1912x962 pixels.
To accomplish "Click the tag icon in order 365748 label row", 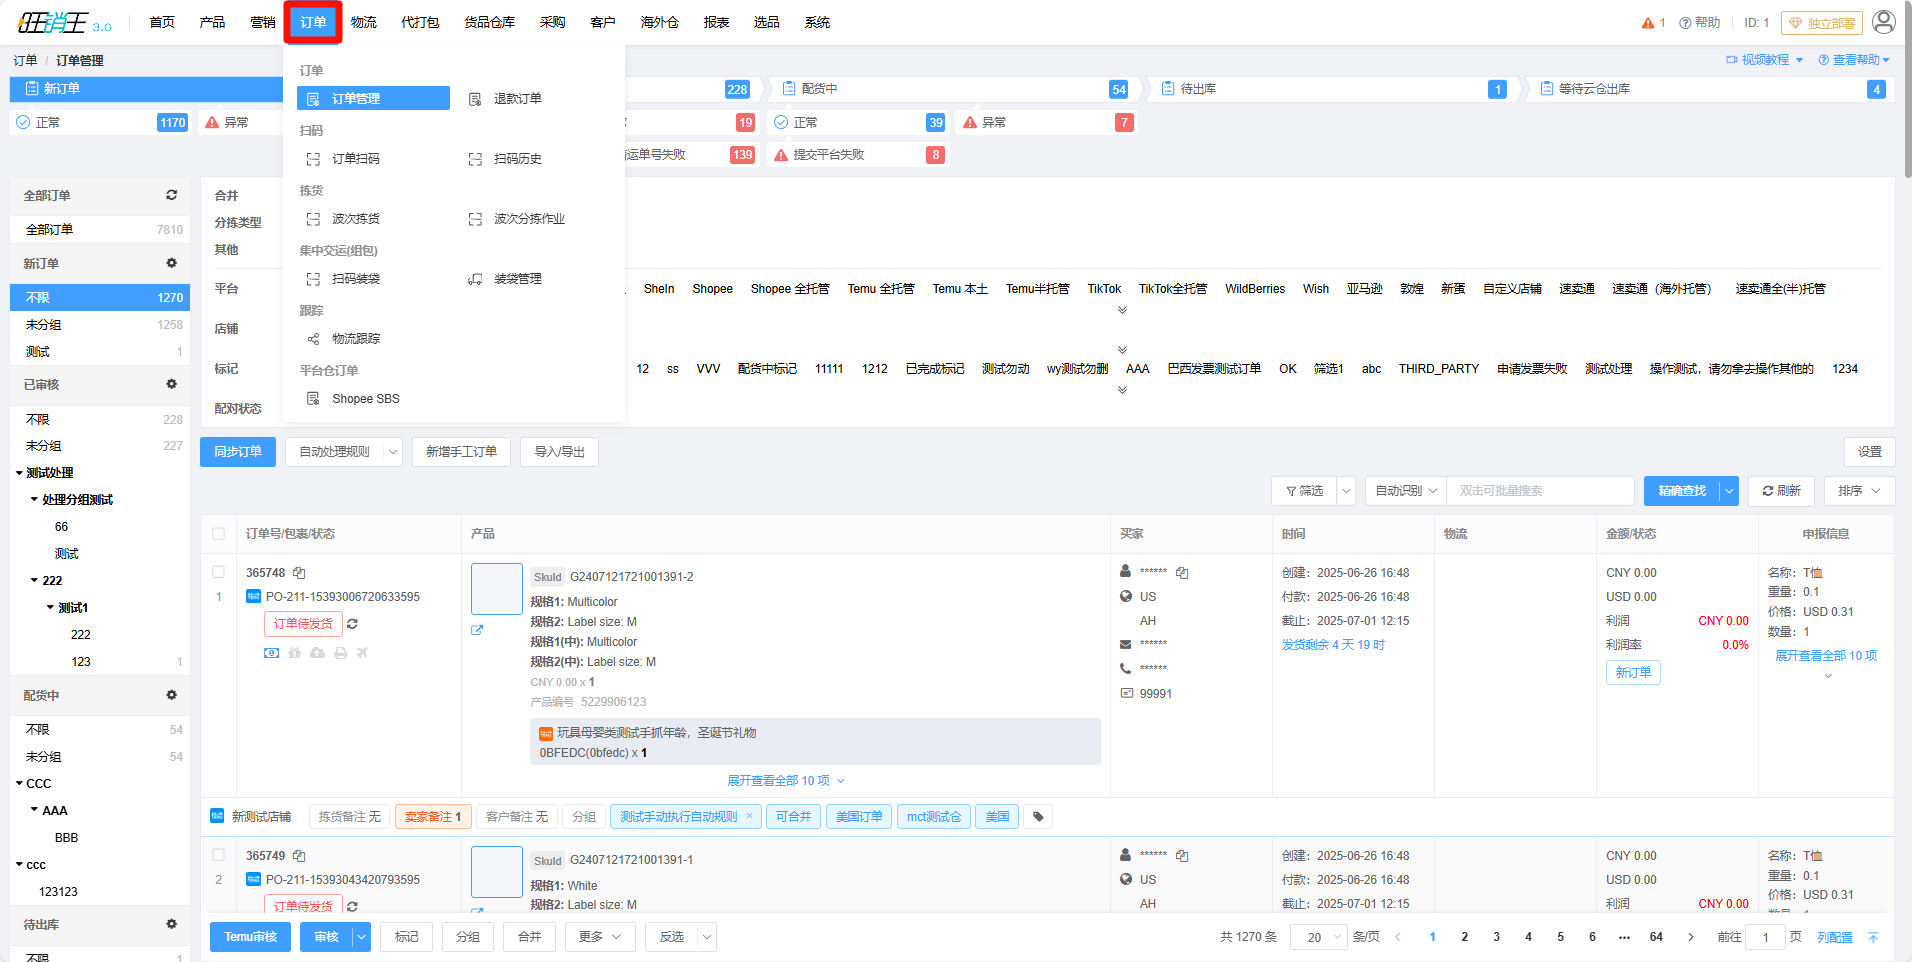I will pyautogui.click(x=1038, y=817).
